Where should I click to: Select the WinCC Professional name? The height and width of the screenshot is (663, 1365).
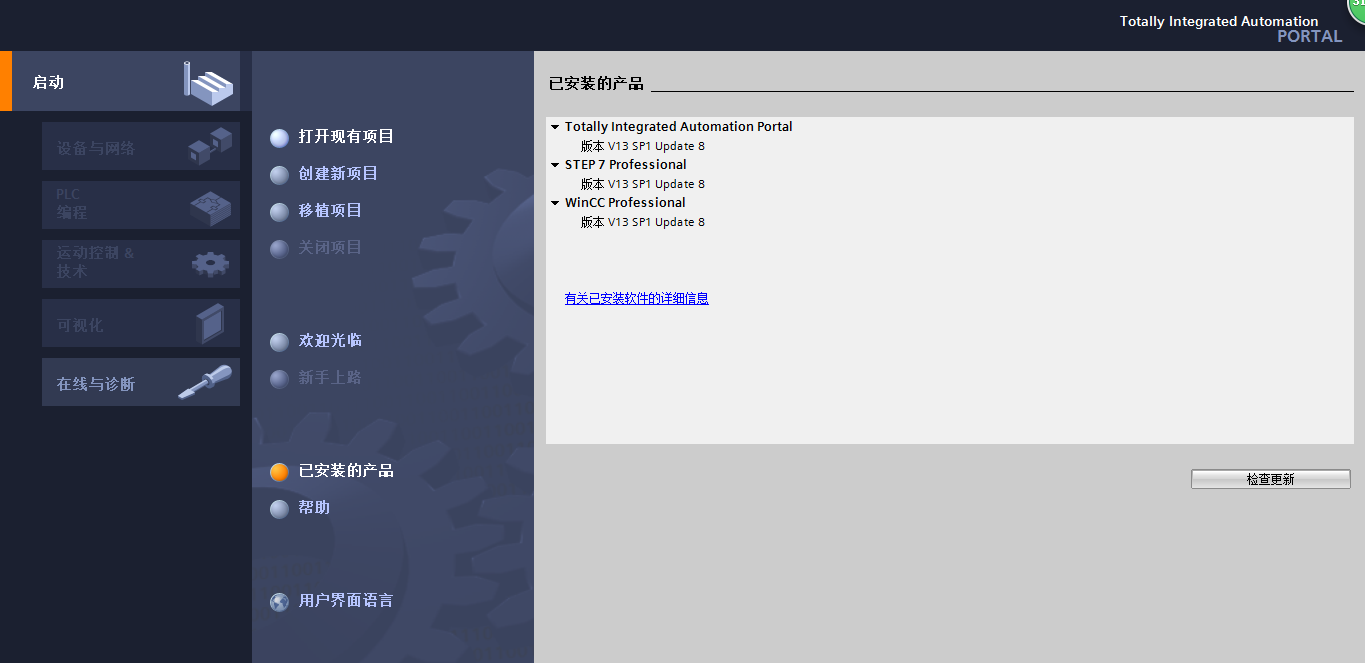point(625,203)
